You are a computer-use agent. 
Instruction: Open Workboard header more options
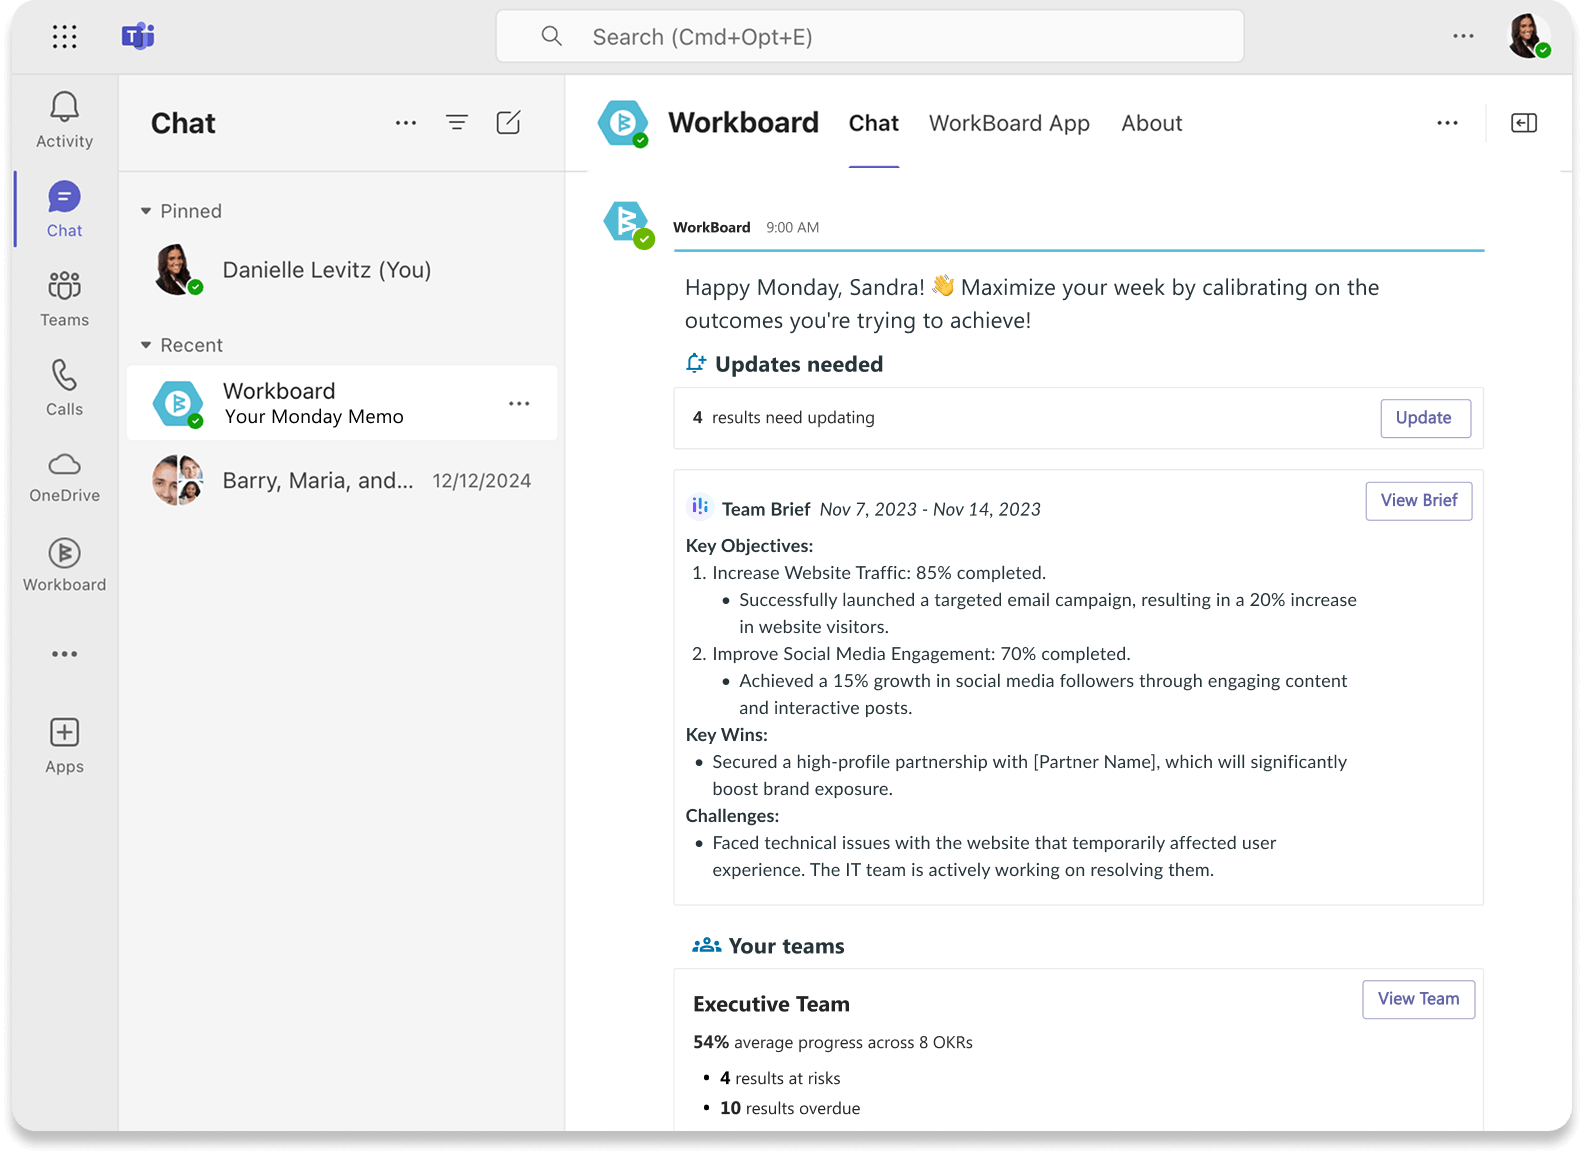(1447, 123)
